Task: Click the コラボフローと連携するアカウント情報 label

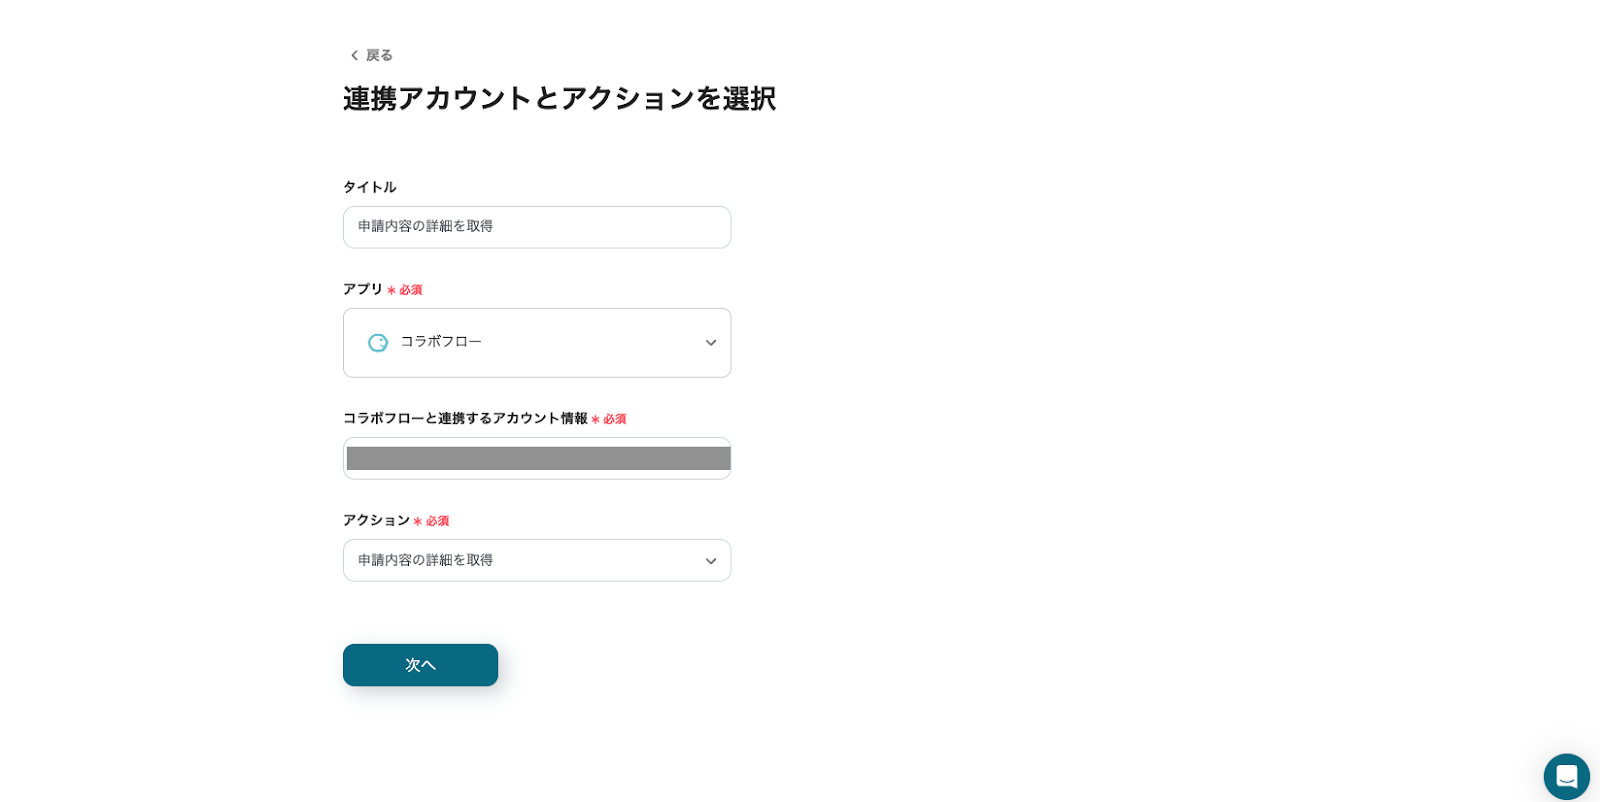Action: (465, 418)
